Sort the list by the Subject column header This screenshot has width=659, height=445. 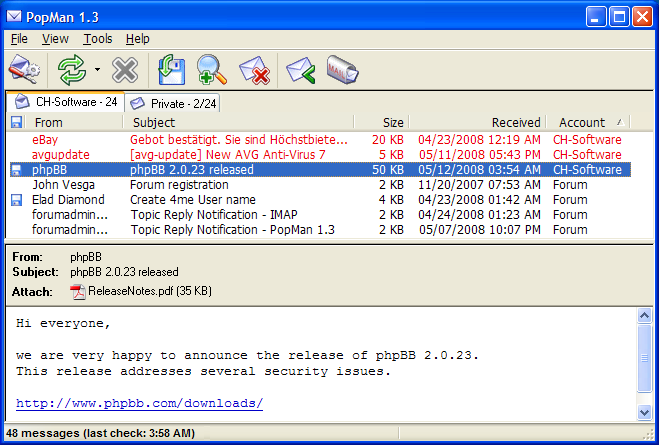pos(238,122)
